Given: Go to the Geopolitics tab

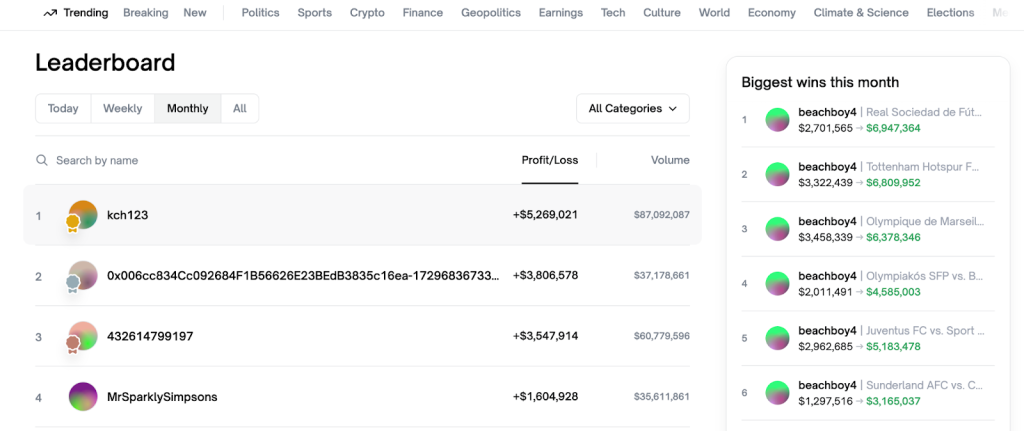Looking at the screenshot, I should click(490, 13).
